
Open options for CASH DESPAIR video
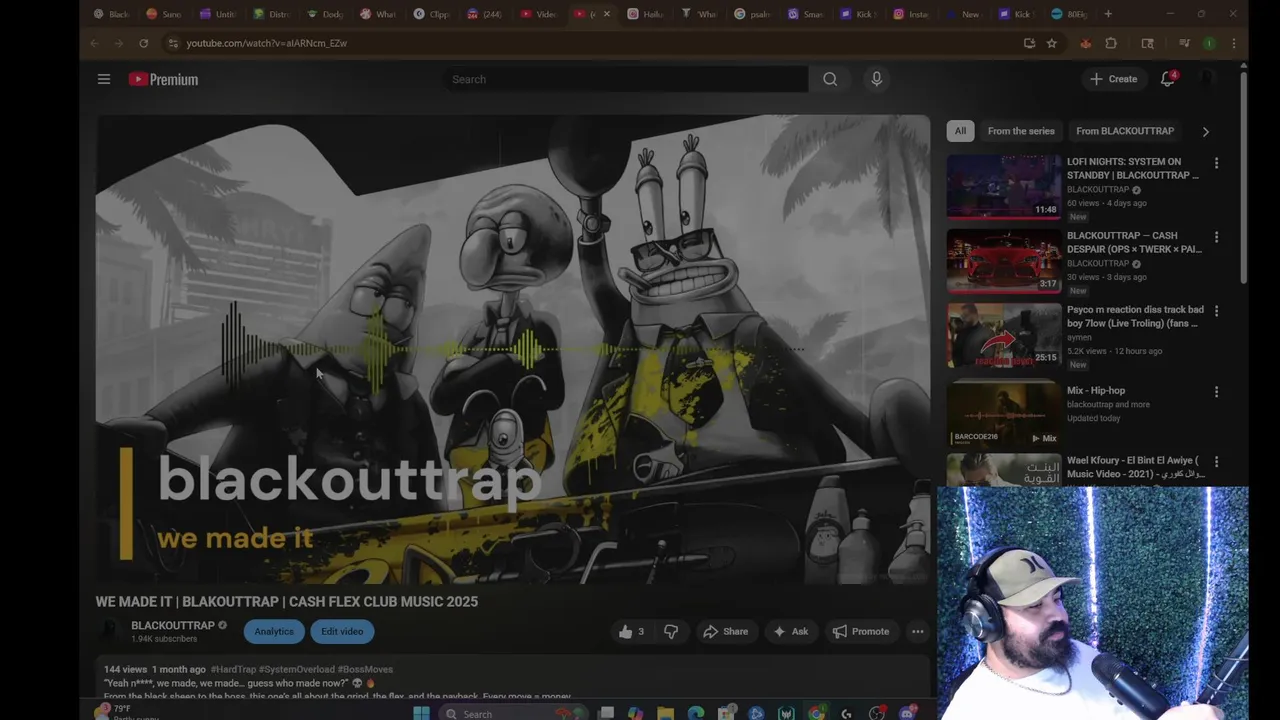coord(1216,237)
